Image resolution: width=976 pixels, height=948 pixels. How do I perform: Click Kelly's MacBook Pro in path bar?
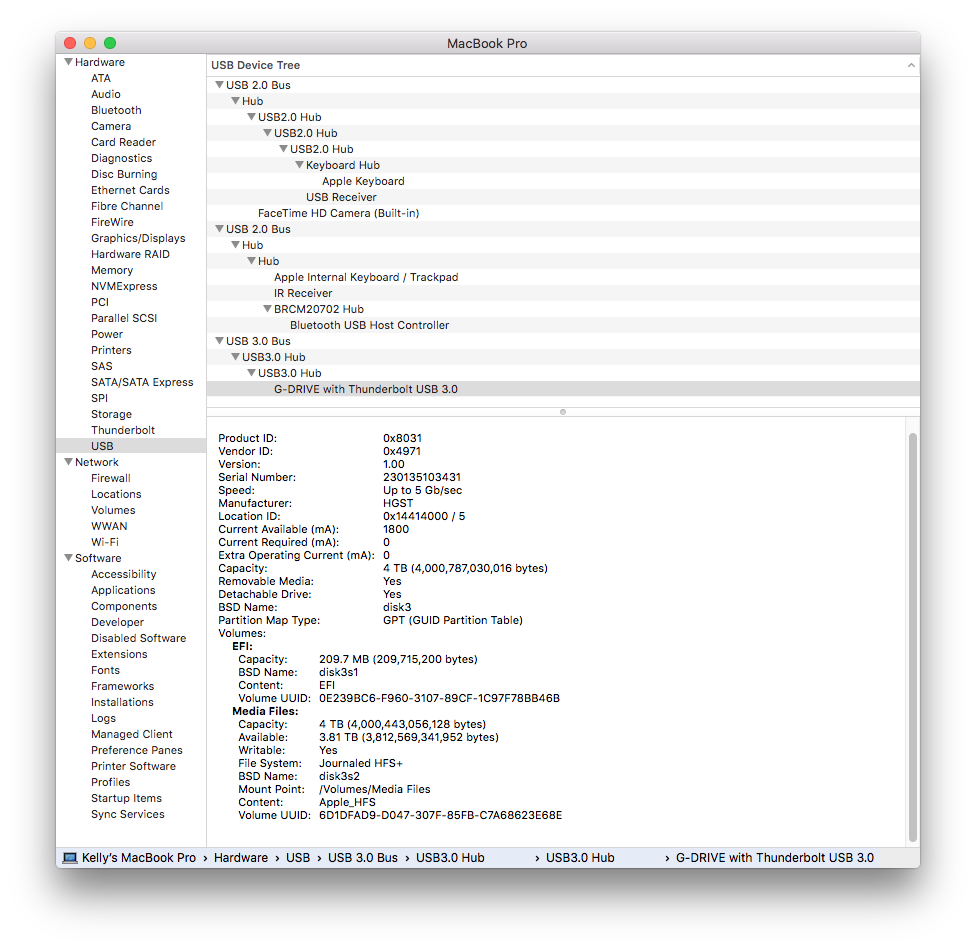(139, 858)
